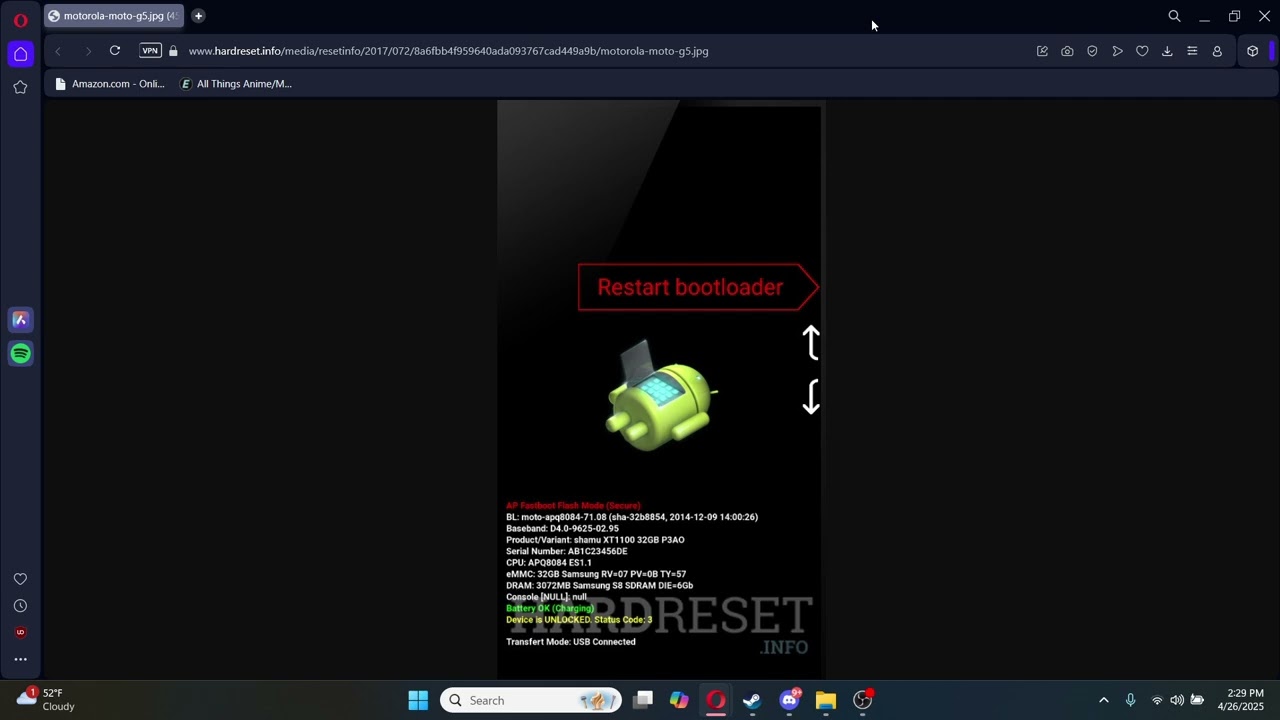Image resolution: width=1280 pixels, height=720 pixels.
Task: Open Task View on taskbar
Action: [643, 700]
